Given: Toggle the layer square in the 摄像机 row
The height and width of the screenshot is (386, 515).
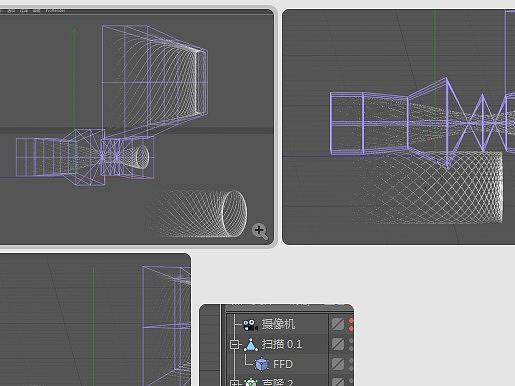Looking at the screenshot, I should pyautogui.click(x=338, y=324).
